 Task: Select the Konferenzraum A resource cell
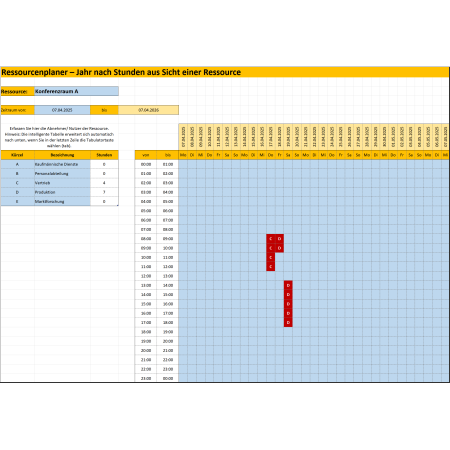click(x=76, y=91)
